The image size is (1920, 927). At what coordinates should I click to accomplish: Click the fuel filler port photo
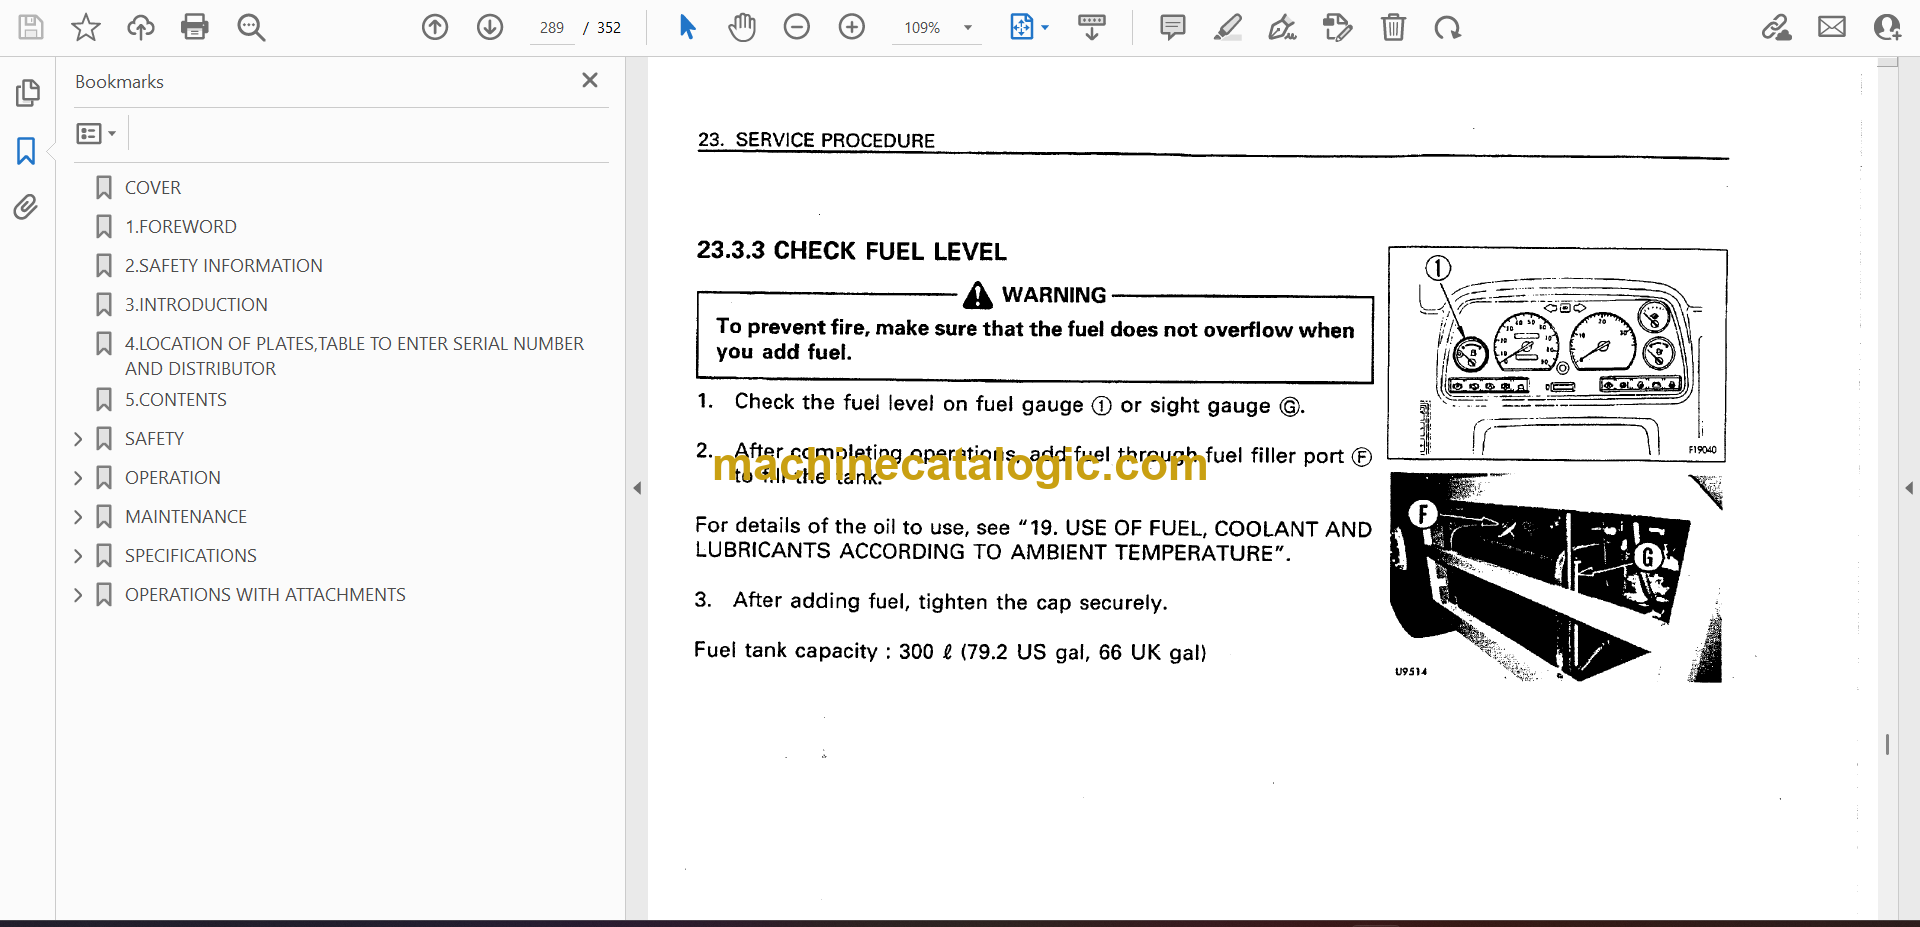1558,578
